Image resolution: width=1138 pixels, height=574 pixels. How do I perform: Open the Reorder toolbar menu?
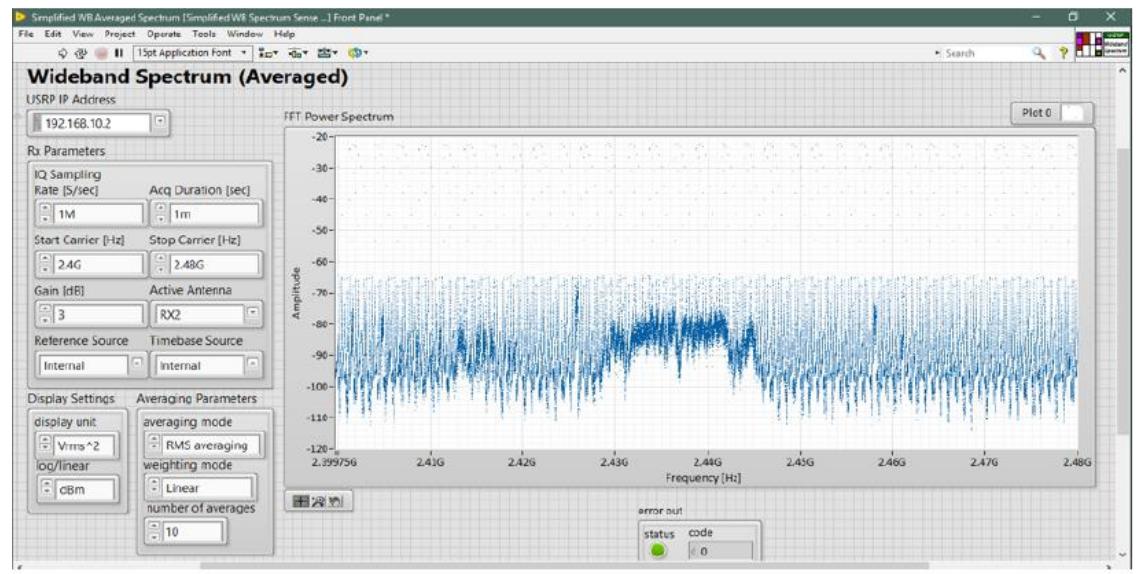point(358,53)
